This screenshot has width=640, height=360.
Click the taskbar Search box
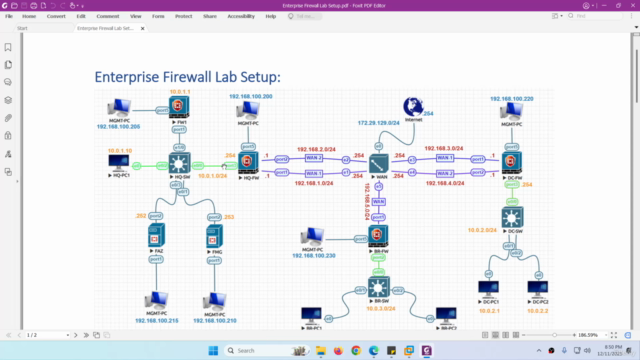pos(267,351)
